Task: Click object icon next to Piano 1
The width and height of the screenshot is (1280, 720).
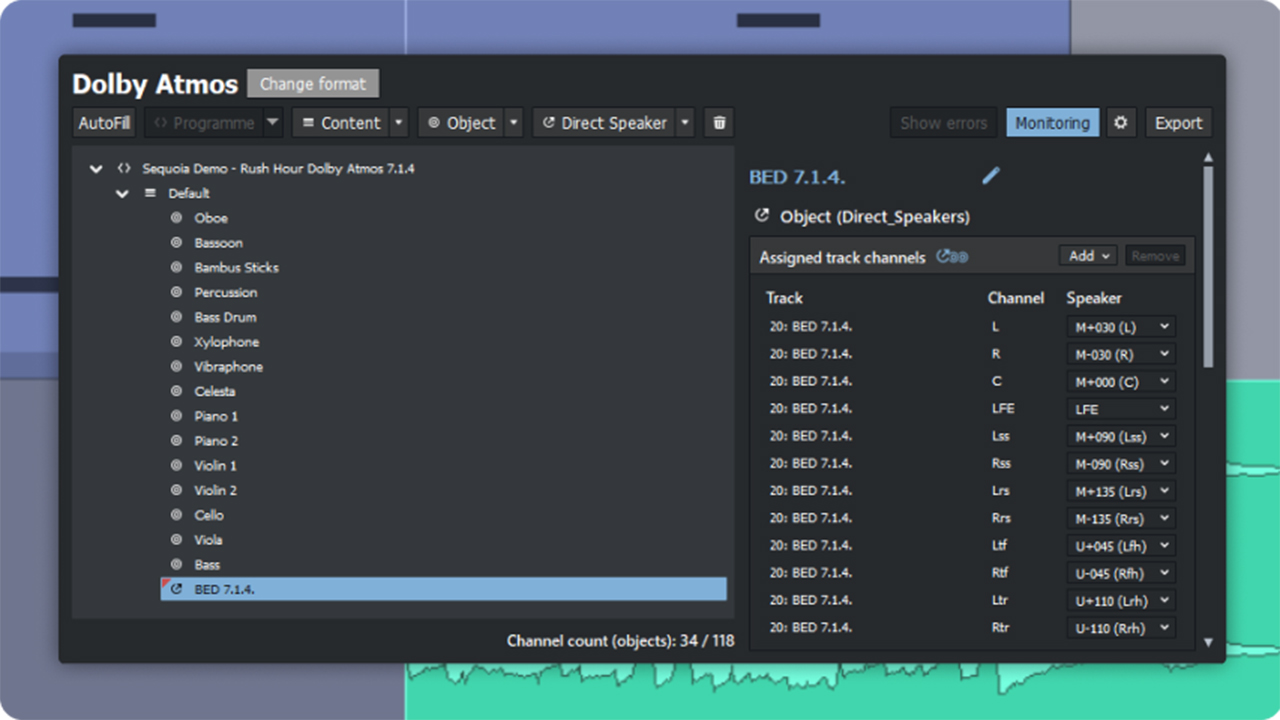Action: tap(177, 416)
